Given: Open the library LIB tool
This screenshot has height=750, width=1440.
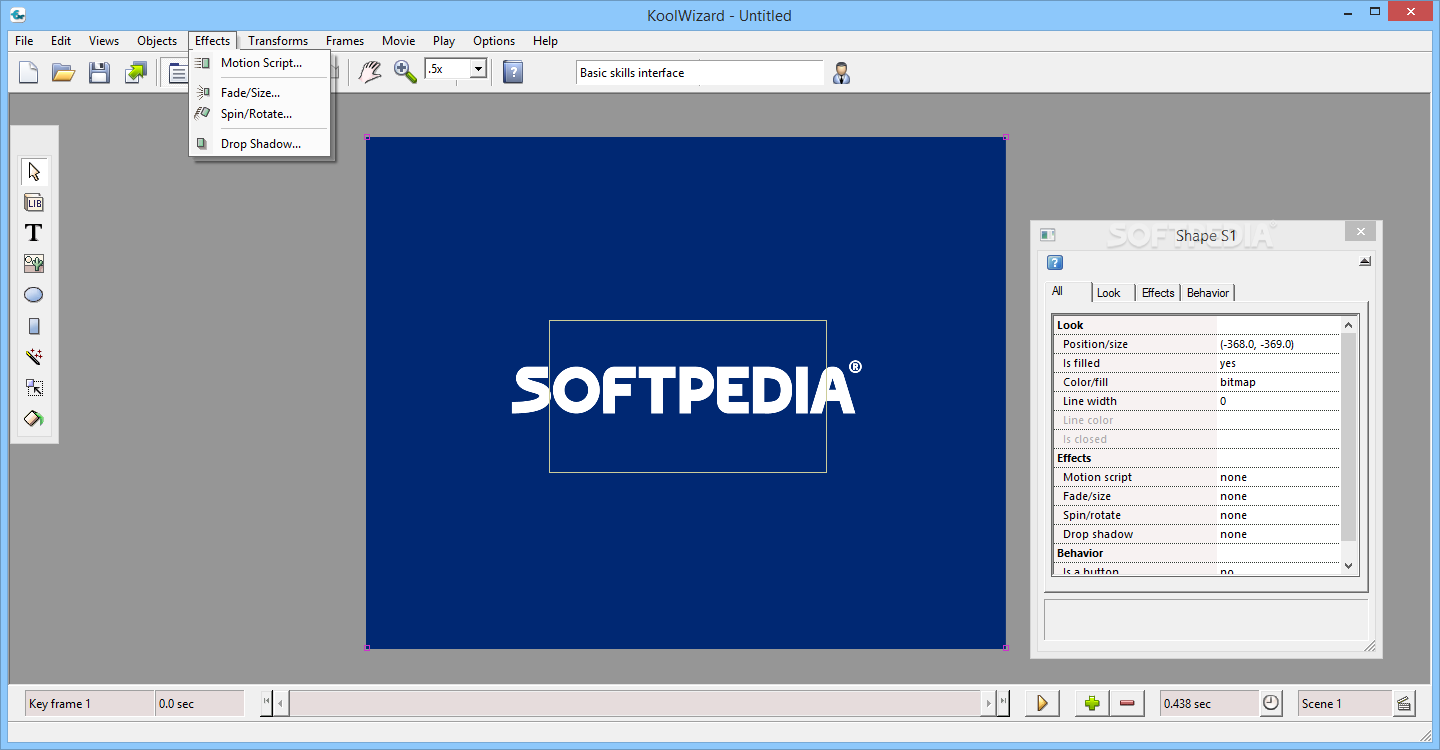Looking at the screenshot, I should tap(34, 203).
